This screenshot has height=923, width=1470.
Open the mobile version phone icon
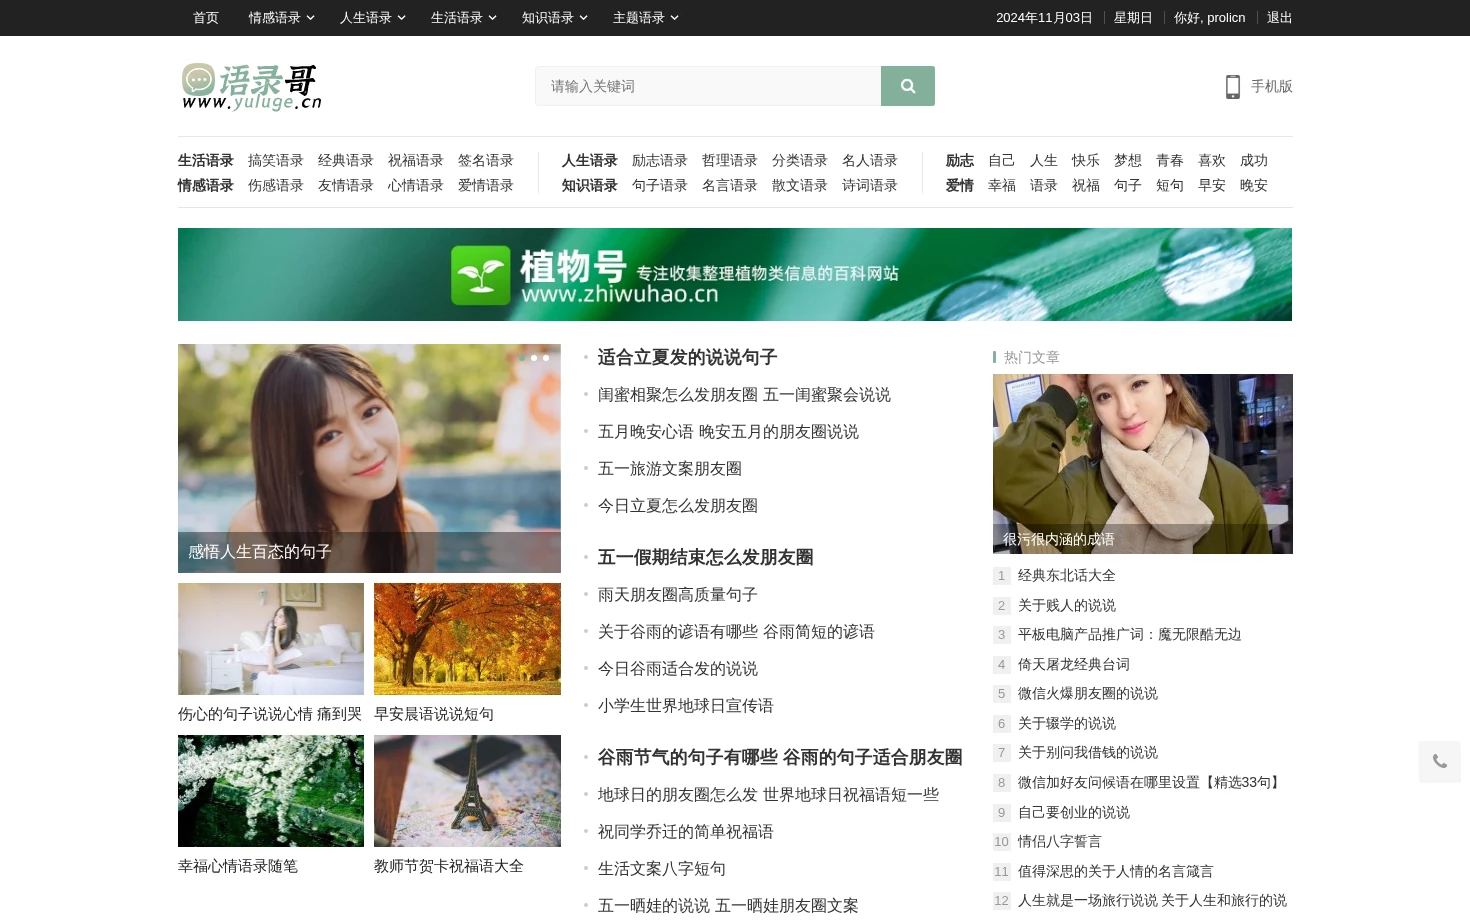1233,87
